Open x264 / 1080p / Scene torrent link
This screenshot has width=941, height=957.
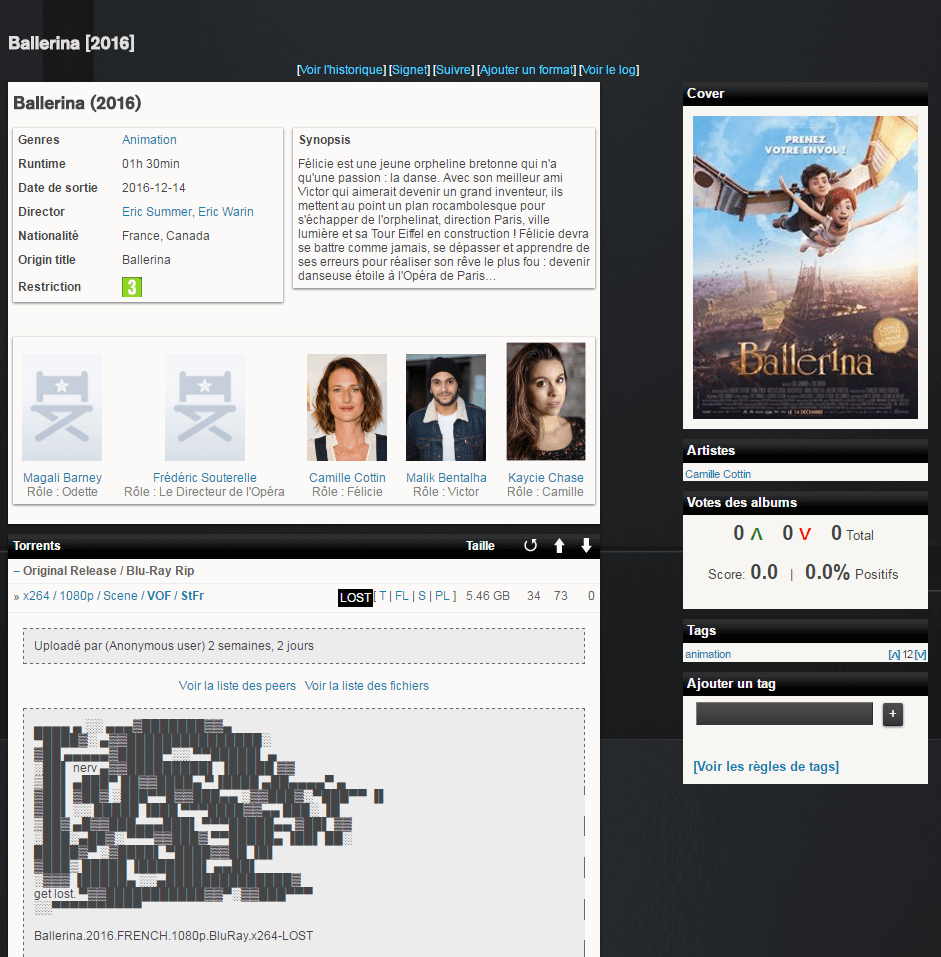114,596
